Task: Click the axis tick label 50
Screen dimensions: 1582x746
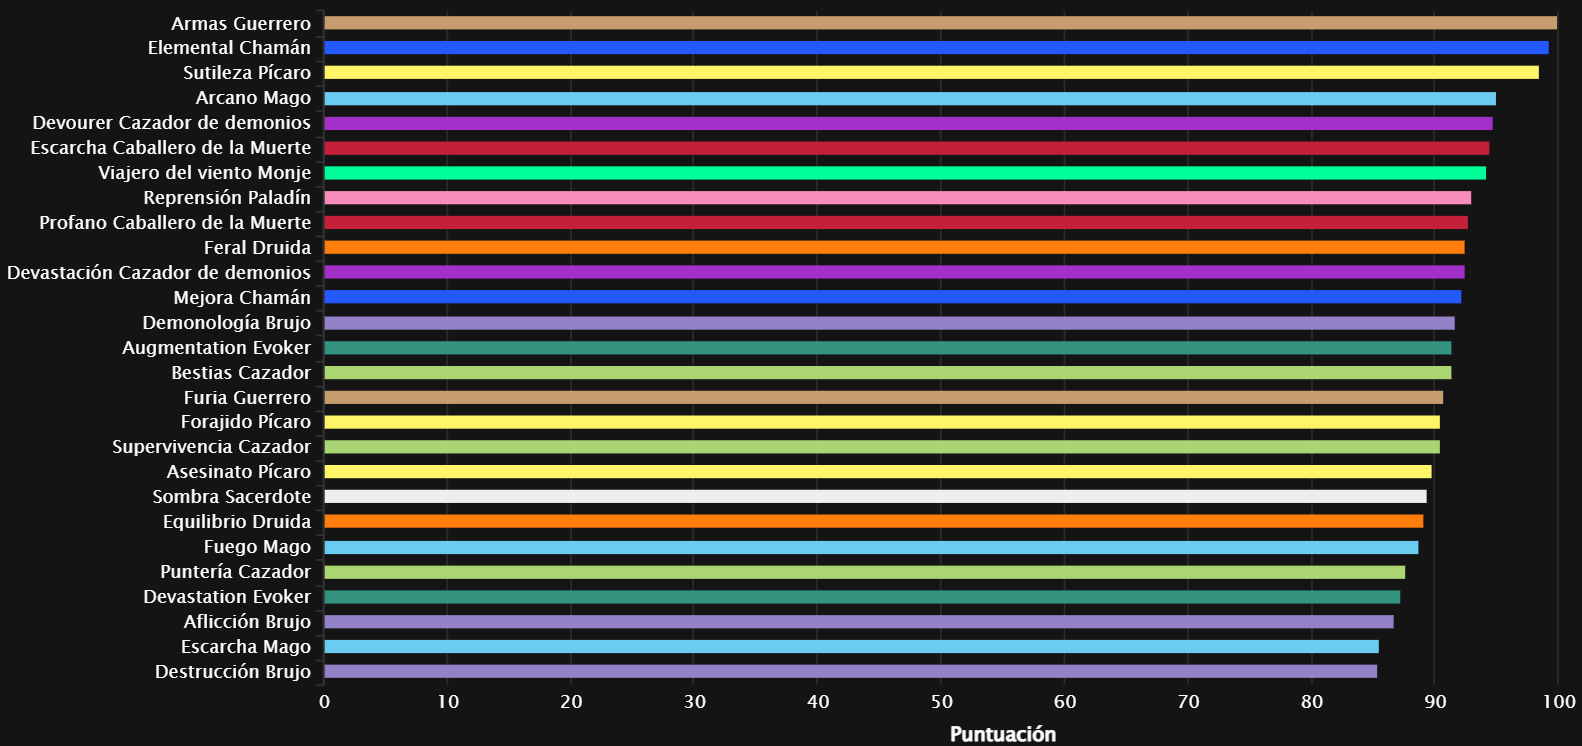Action: point(941,702)
